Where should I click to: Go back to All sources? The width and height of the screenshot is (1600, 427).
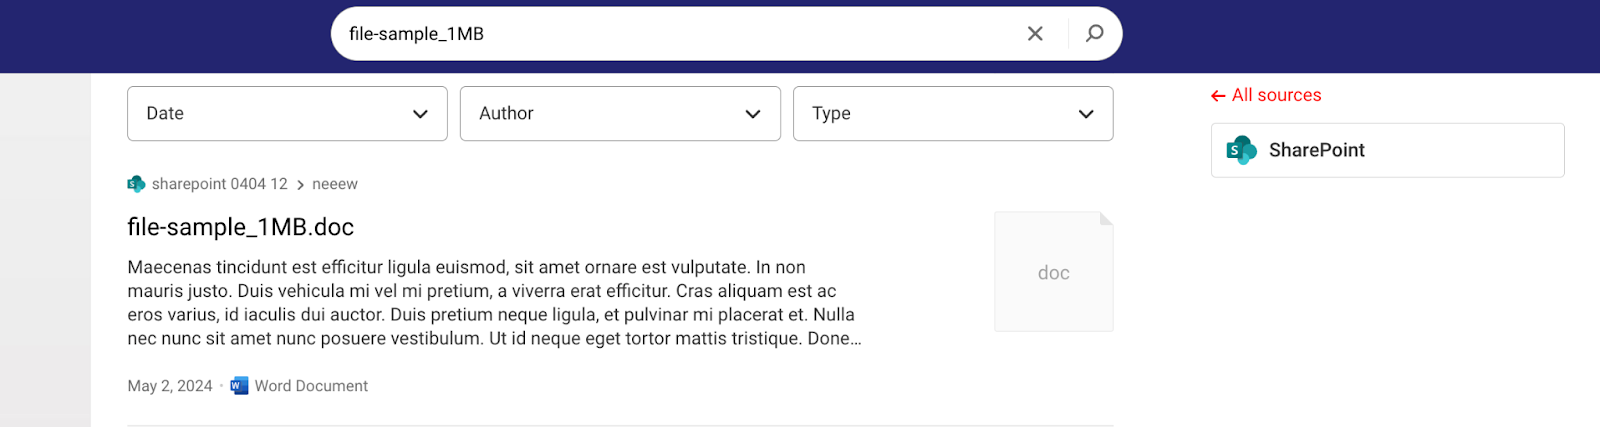(x=1276, y=95)
